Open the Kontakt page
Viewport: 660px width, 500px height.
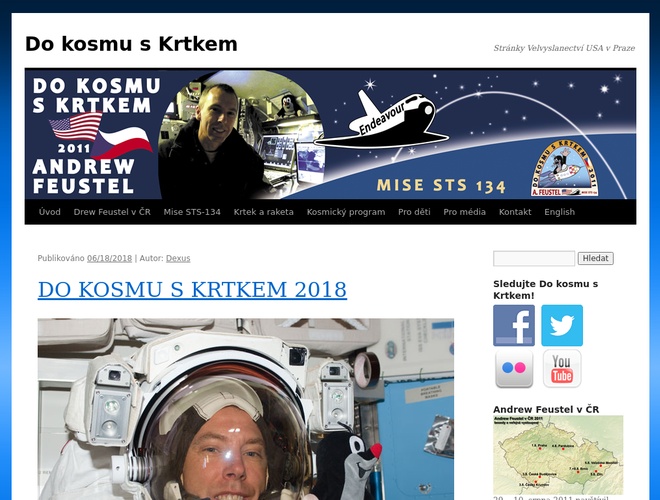point(515,212)
